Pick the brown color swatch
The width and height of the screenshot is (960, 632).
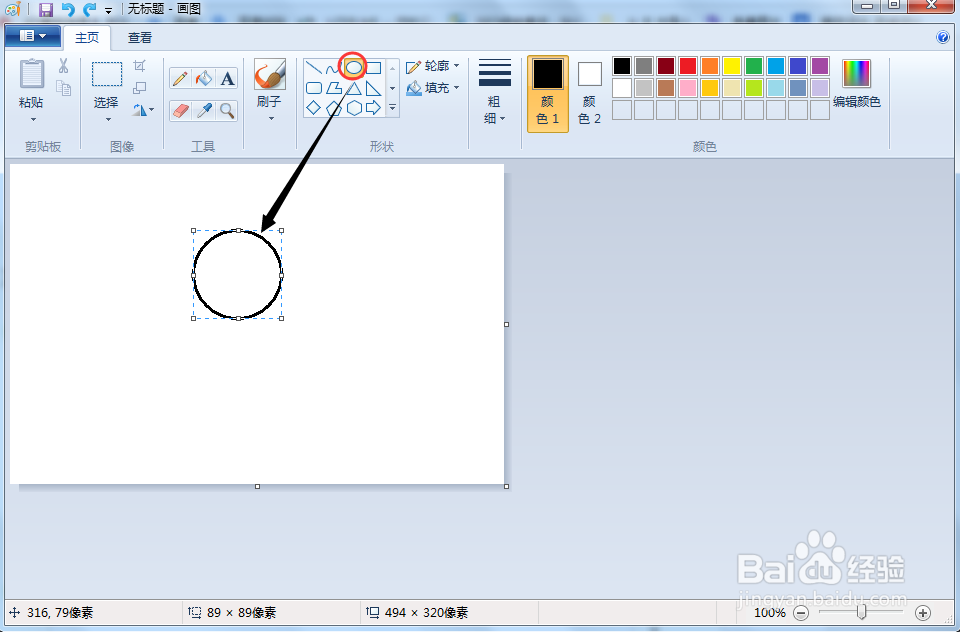(666, 88)
